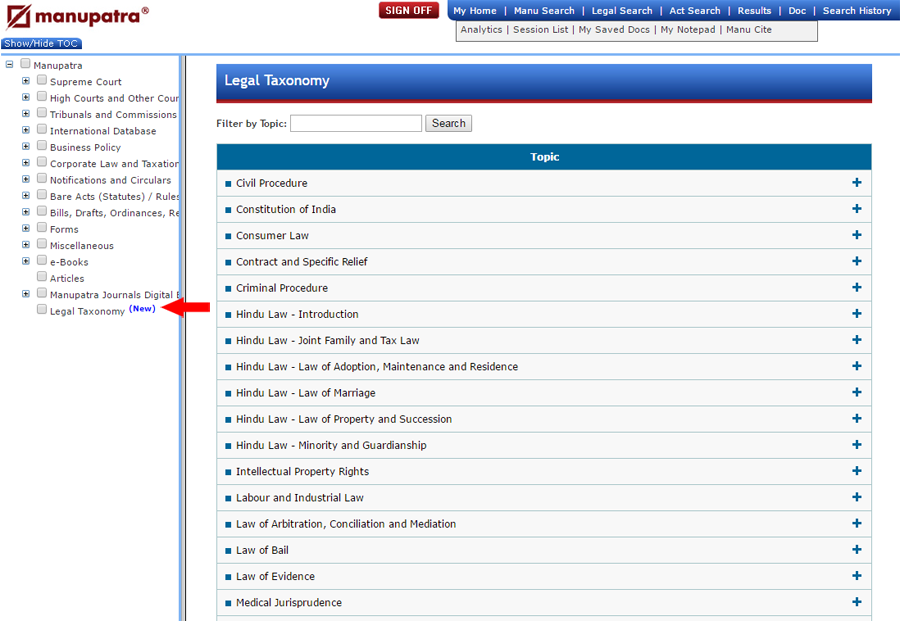The width and height of the screenshot is (900, 621).
Task: Collapse the Manupatra root tree node
Action: point(9,64)
